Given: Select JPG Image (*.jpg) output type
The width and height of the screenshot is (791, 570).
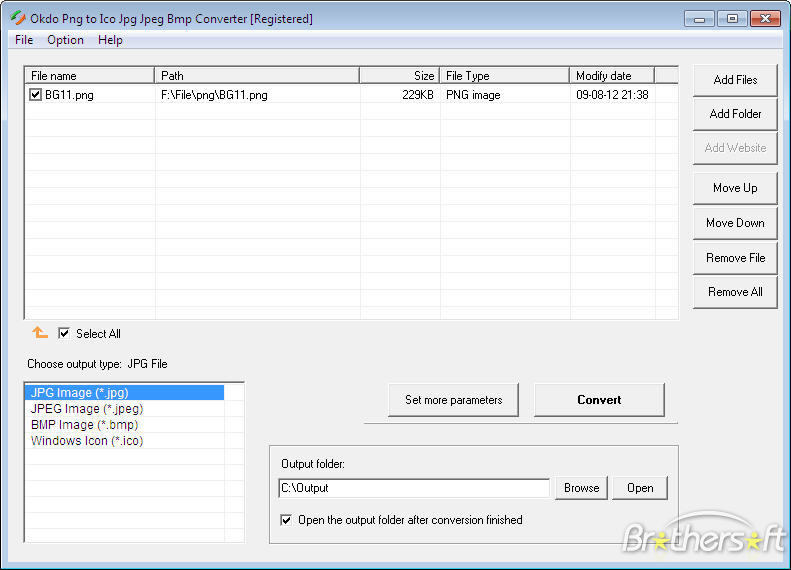Looking at the screenshot, I should [x=124, y=392].
